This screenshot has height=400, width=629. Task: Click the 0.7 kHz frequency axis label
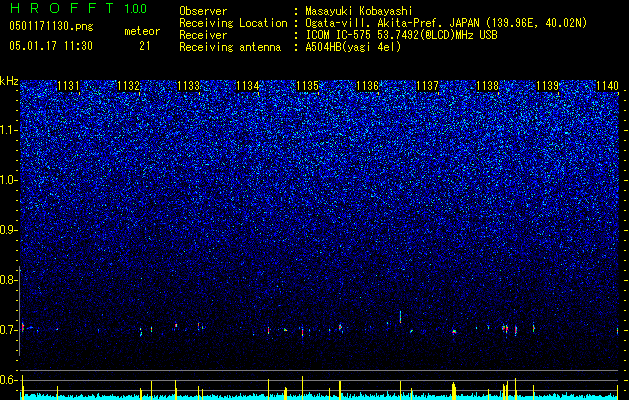[x=9, y=330]
